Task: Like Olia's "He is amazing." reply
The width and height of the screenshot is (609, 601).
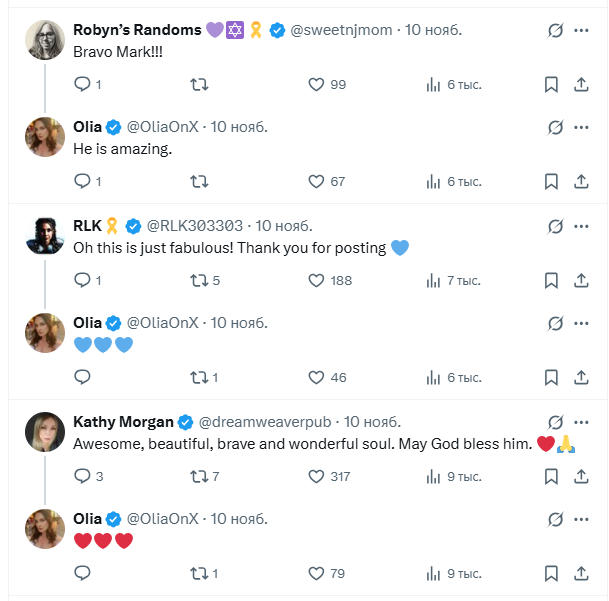Action: [x=317, y=181]
